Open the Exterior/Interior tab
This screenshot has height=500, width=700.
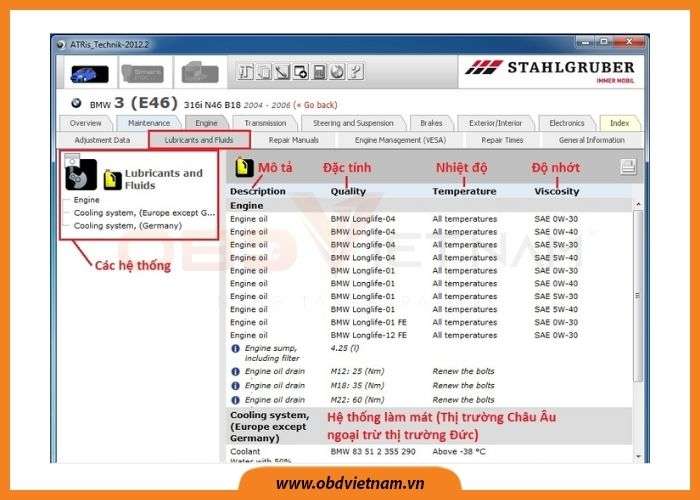pos(496,123)
